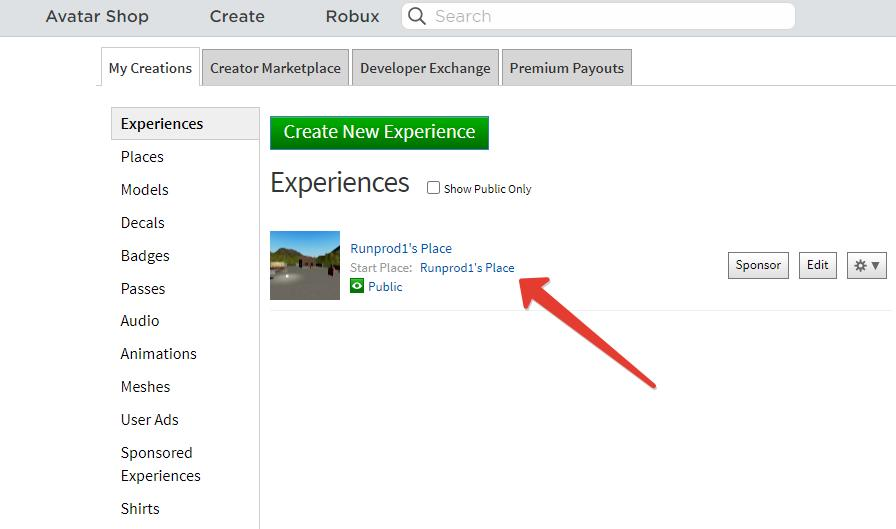
Task: Open the Runprod1's Place experience title link
Action: pos(401,248)
